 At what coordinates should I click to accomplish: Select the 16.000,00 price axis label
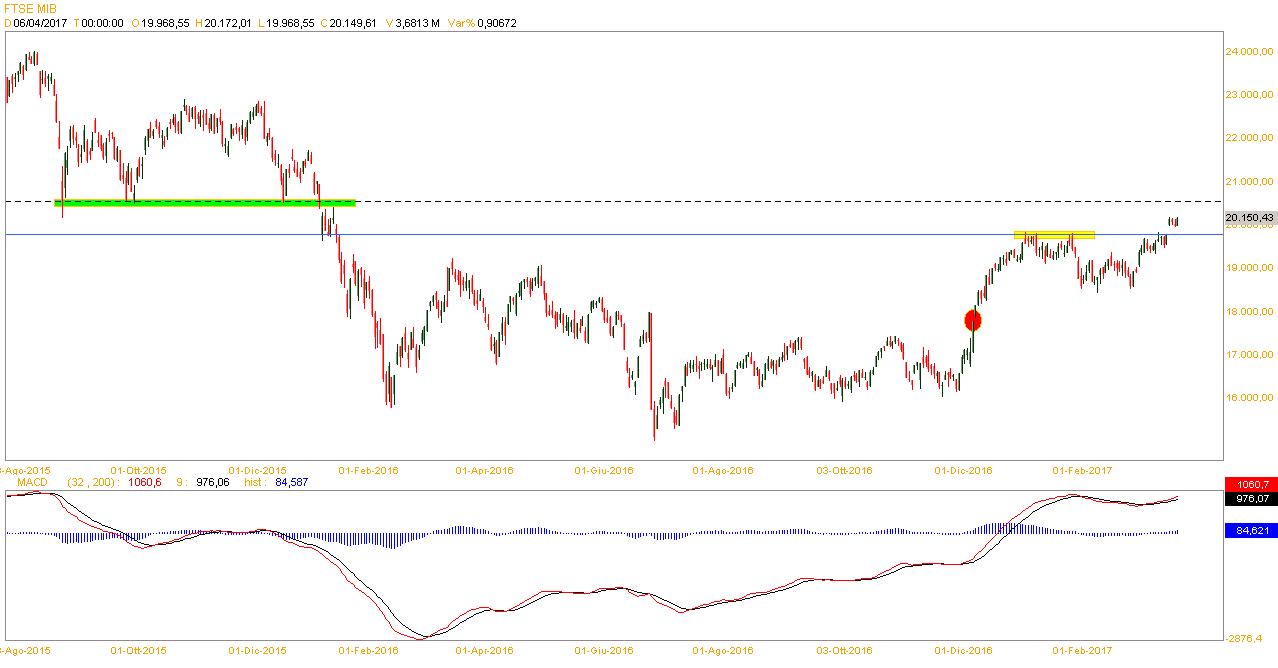point(1251,398)
